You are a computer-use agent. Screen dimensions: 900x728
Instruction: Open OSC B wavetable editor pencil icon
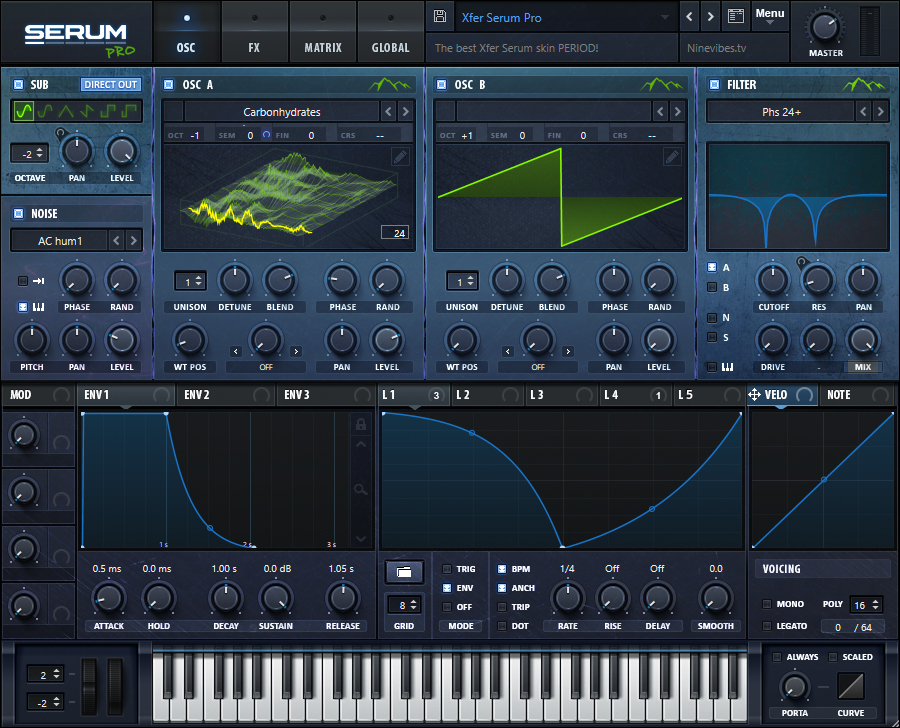[x=672, y=156]
